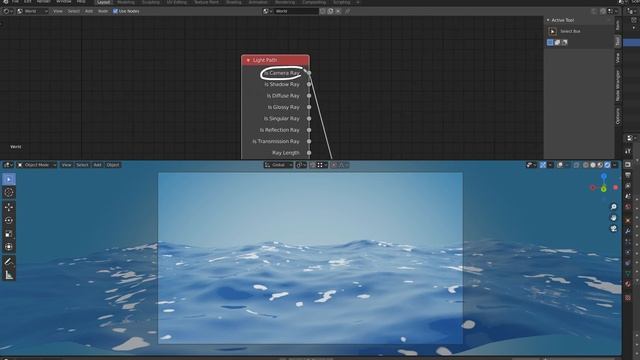
Task: Click the red X axis gizmo ball
Action: coord(616,187)
